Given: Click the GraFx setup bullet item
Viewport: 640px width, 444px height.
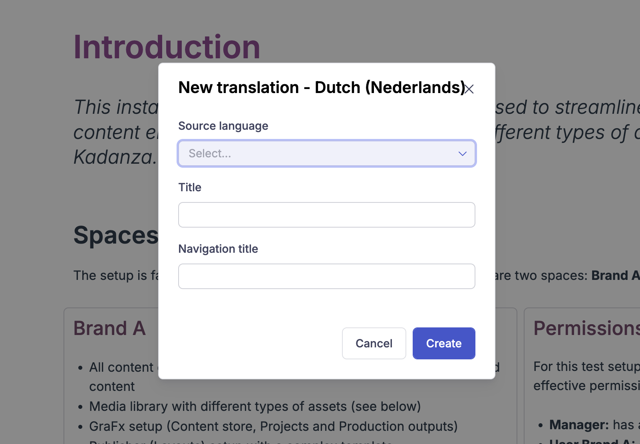Looking at the screenshot, I should (273, 426).
